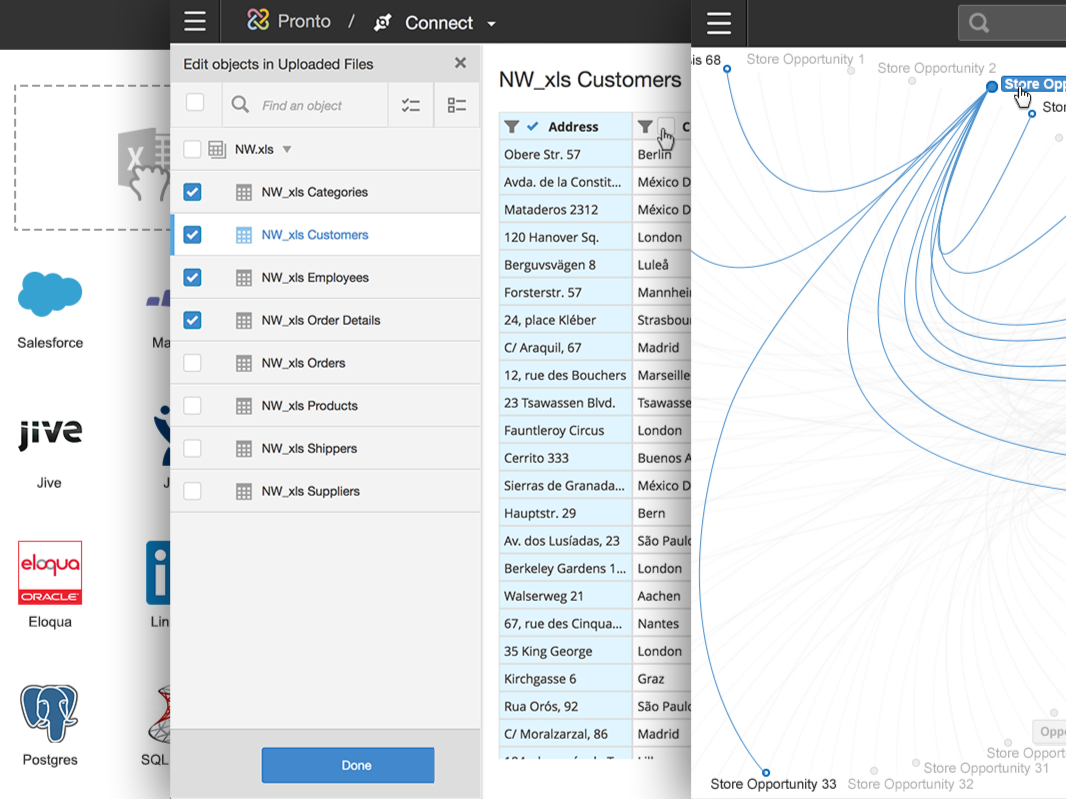
Task: Open hamburger menu in the graph window
Action: point(719,23)
